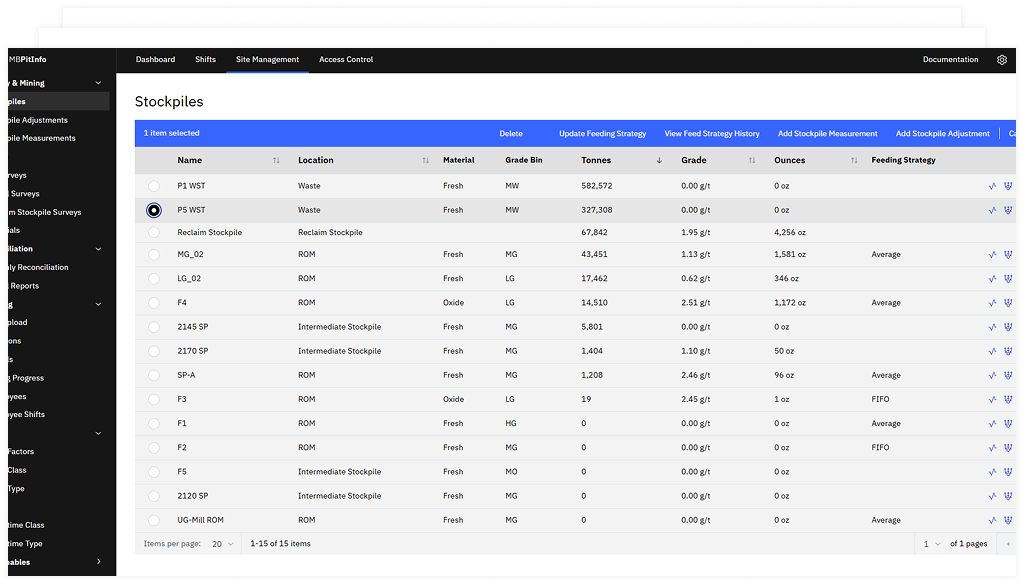
Task: Click Delete in the selection bar
Action: [511, 133]
